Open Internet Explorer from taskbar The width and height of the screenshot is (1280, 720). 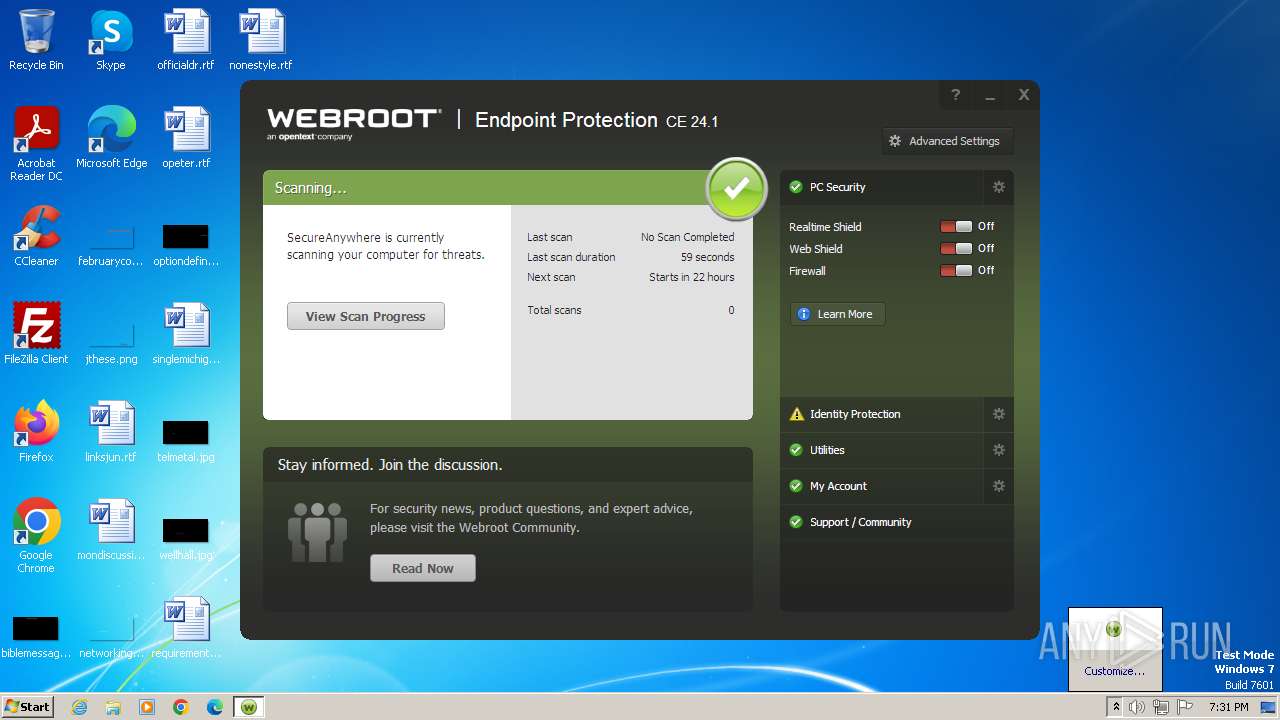point(79,707)
